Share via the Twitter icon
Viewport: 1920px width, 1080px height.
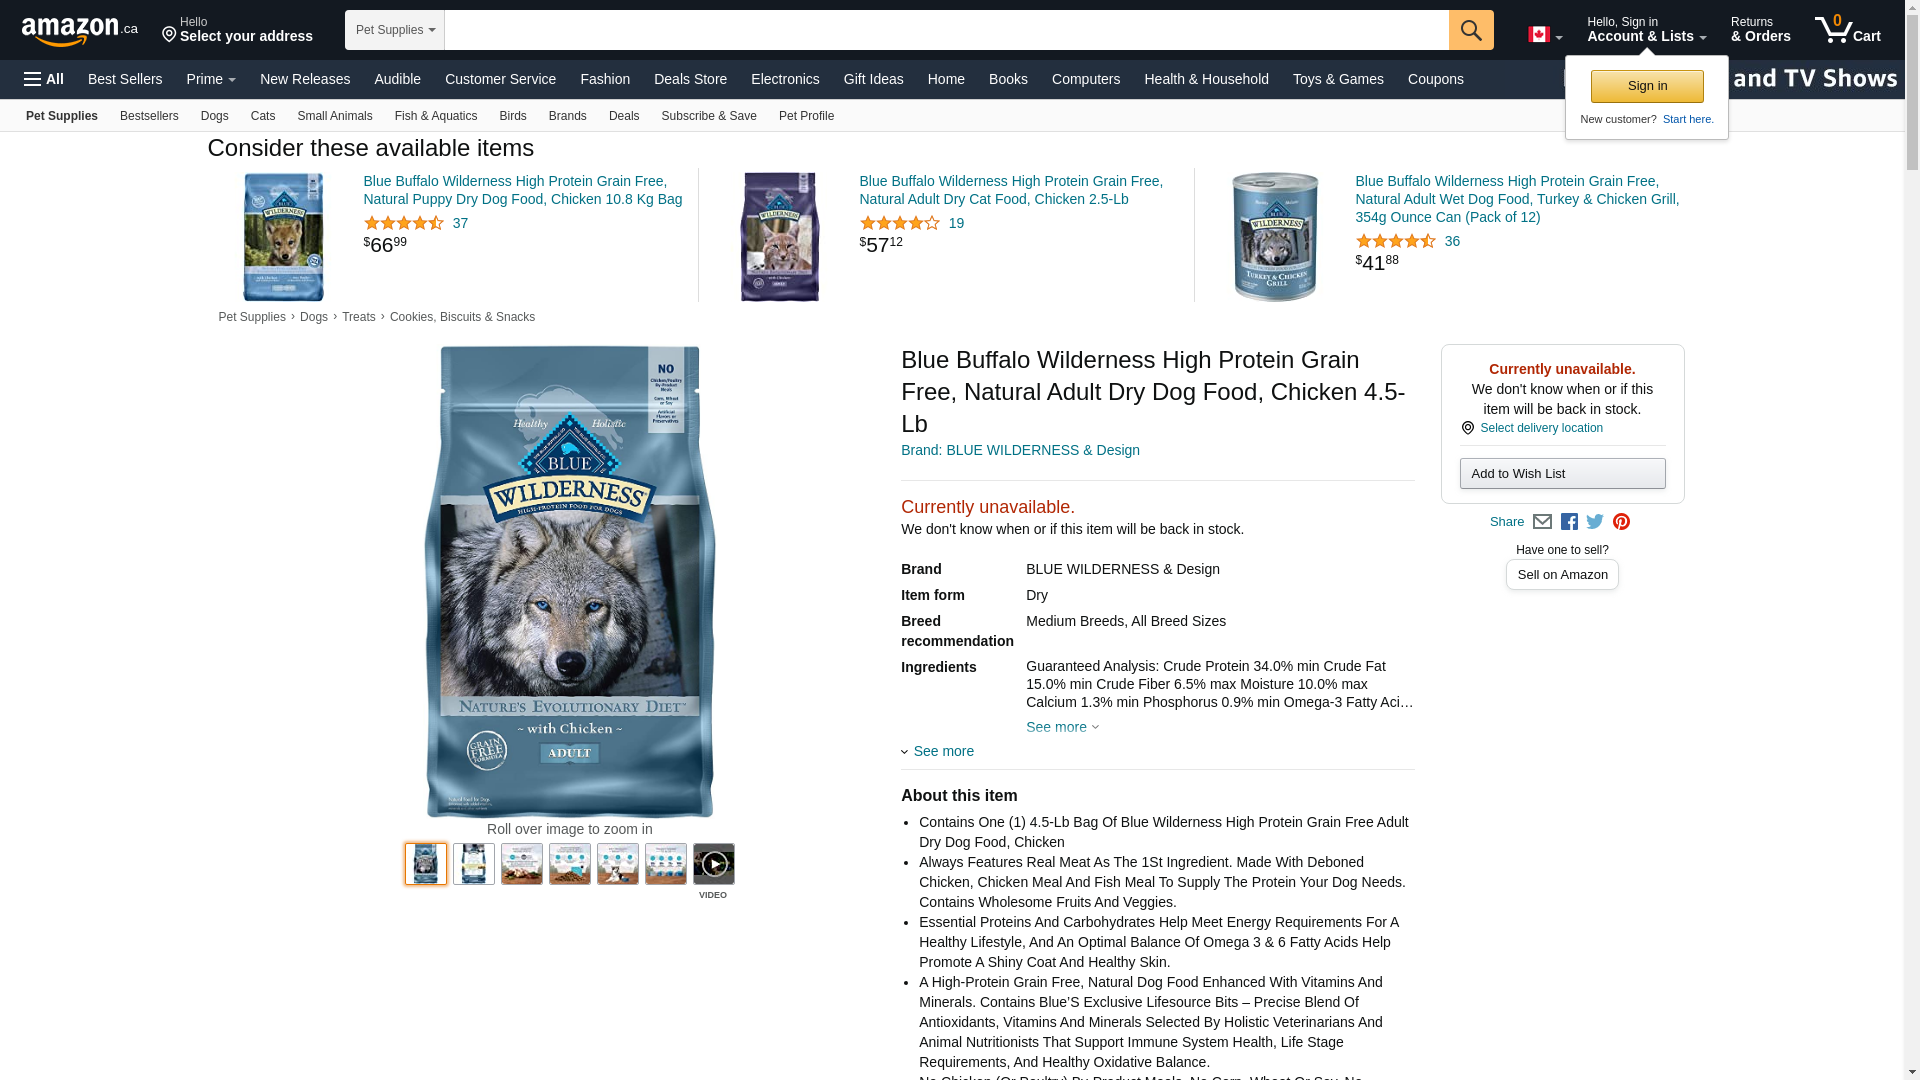[1595, 522]
